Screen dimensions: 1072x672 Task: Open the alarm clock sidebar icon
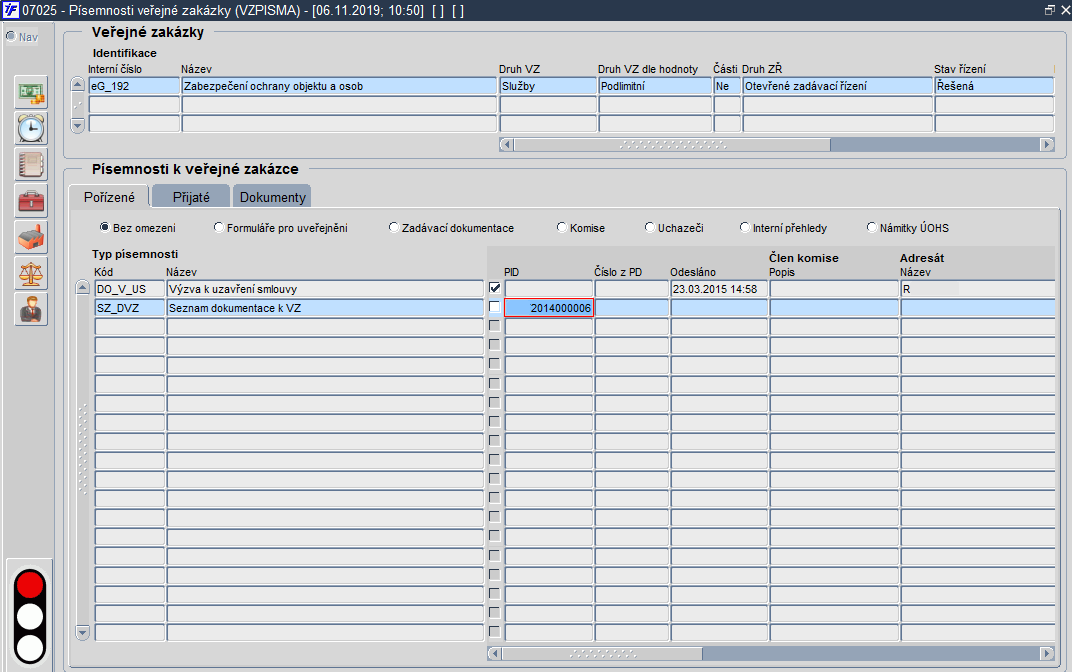(x=31, y=129)
